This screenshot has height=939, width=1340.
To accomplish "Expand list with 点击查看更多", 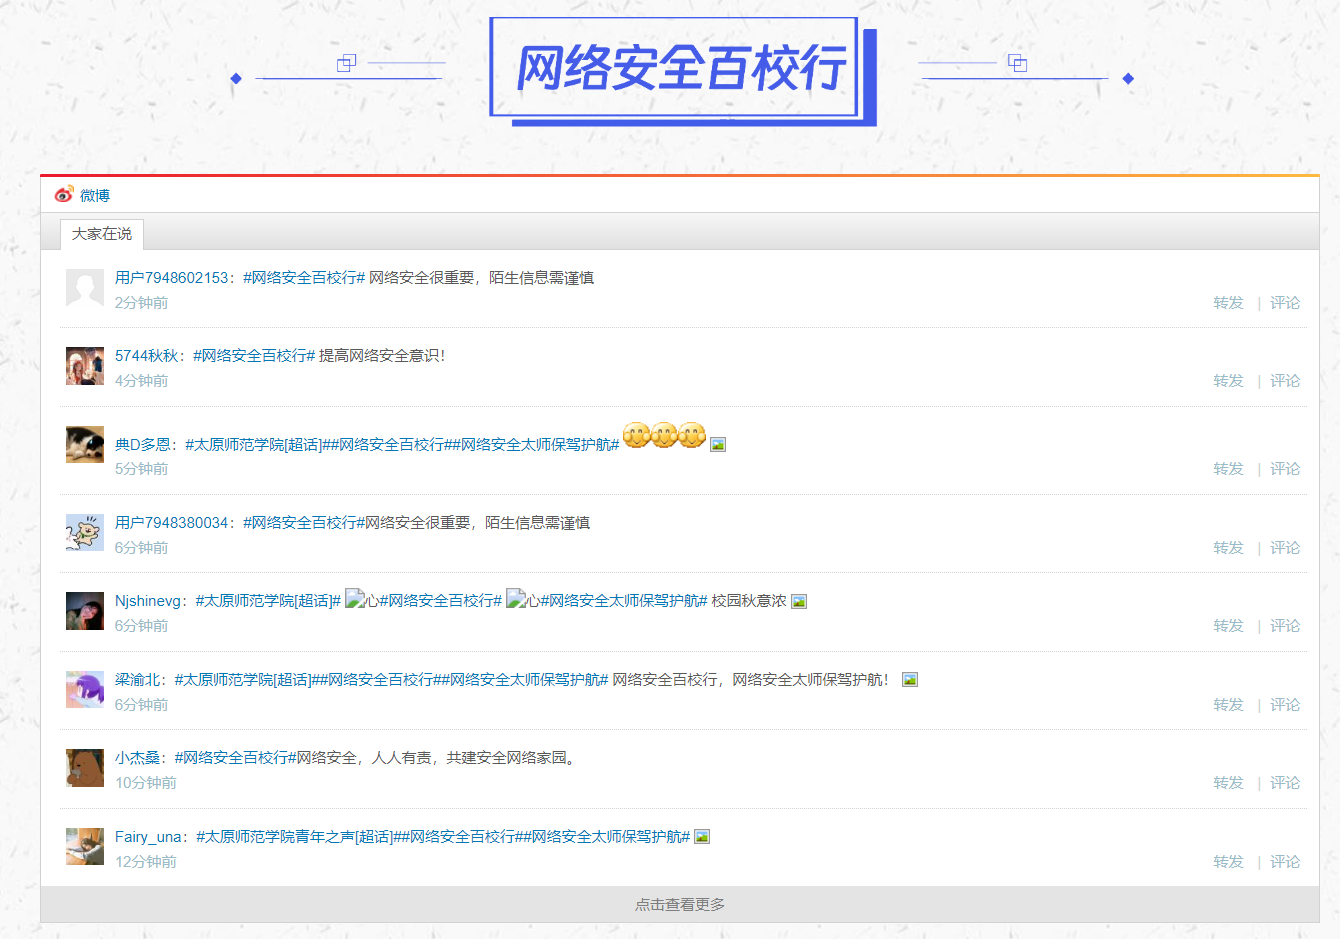I will point(680,905).
